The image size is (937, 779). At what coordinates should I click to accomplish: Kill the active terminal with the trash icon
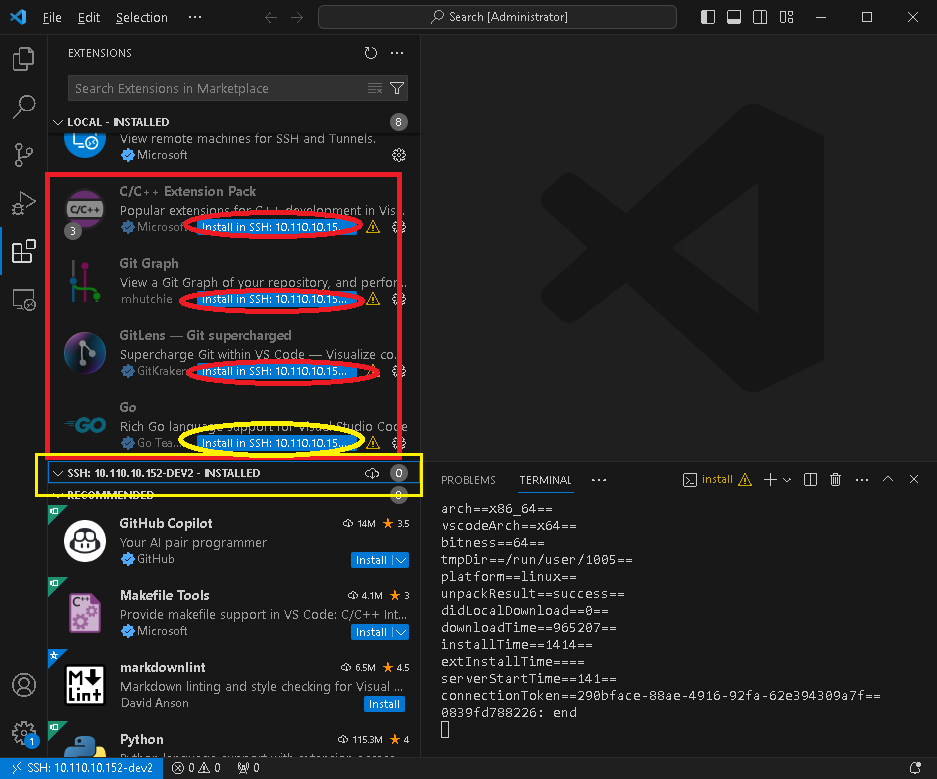pyautogui.click(x=835, y=479)
